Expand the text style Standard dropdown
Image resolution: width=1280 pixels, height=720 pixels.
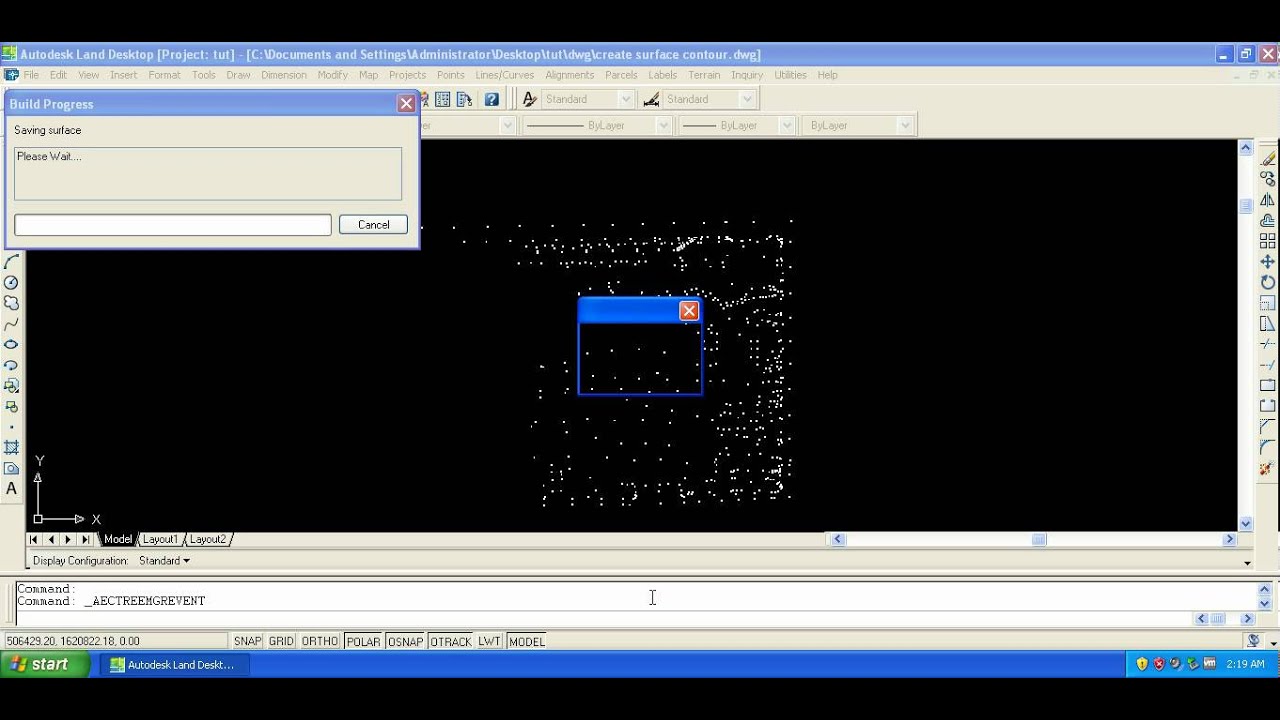626,99
